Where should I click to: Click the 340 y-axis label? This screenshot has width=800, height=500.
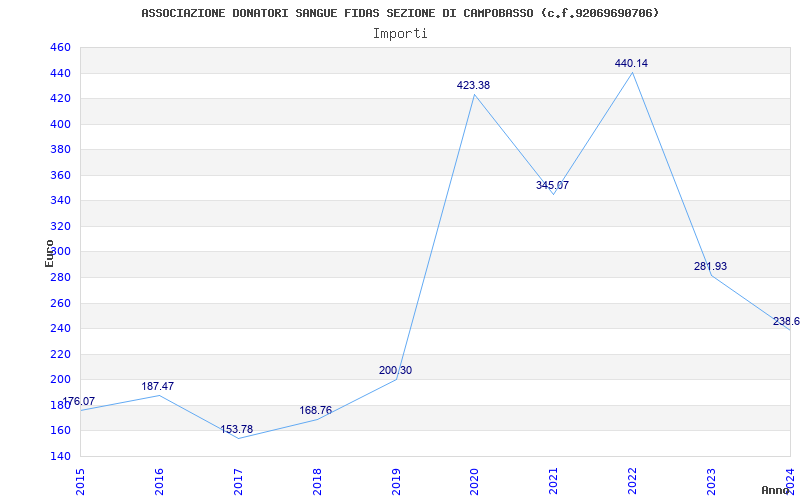(x=60, y=201)
